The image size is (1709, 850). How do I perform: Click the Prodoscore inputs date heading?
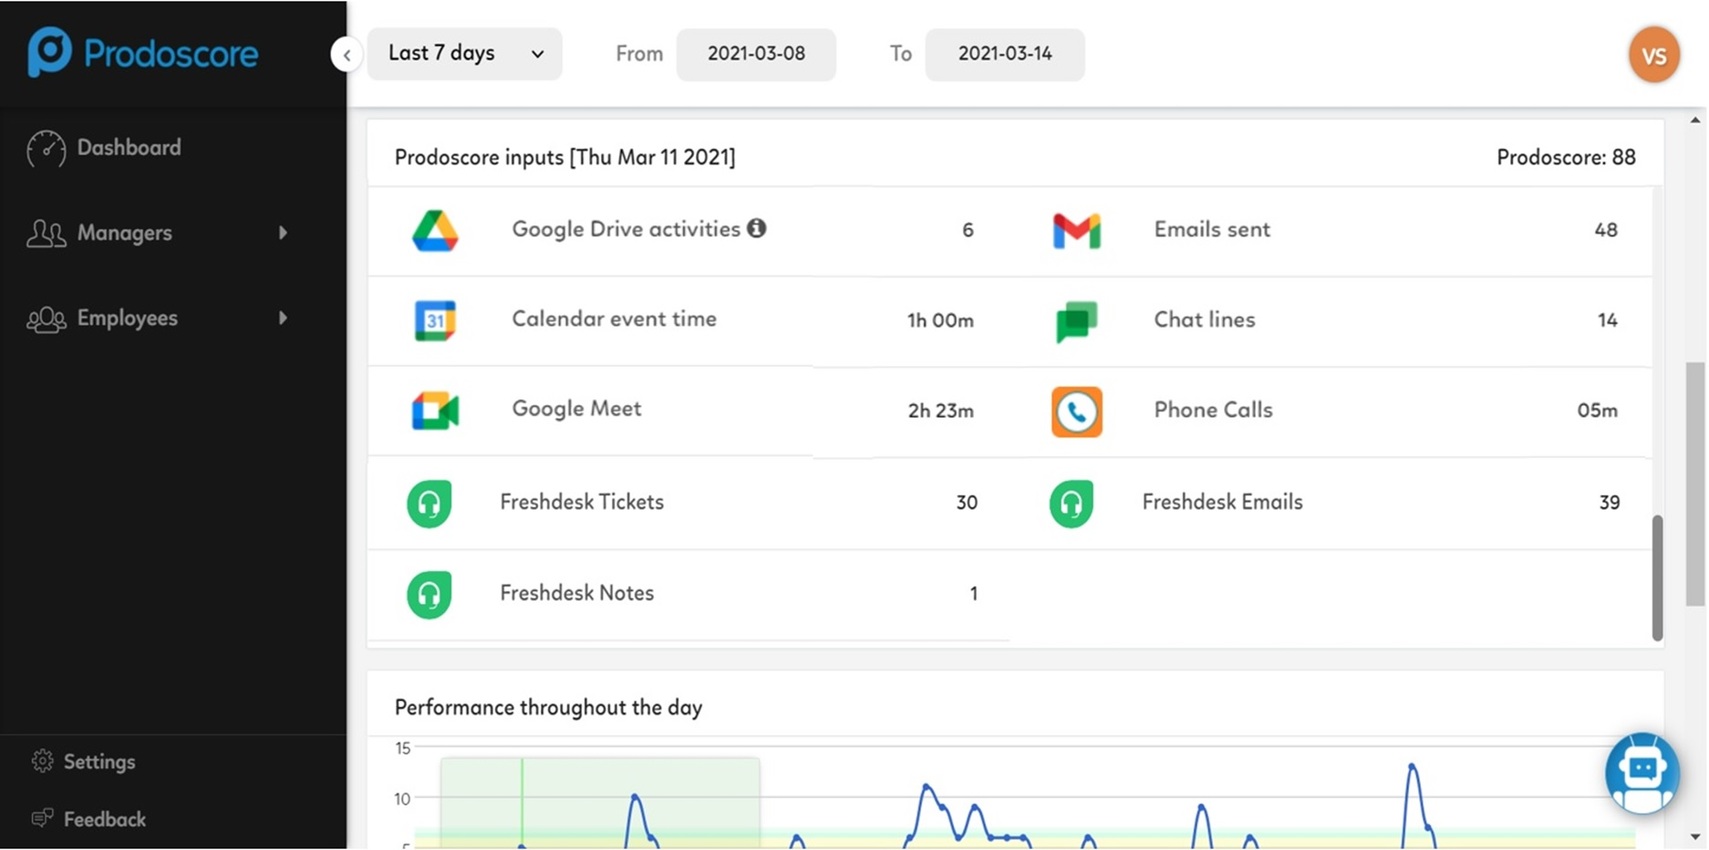tap(565, 157)
